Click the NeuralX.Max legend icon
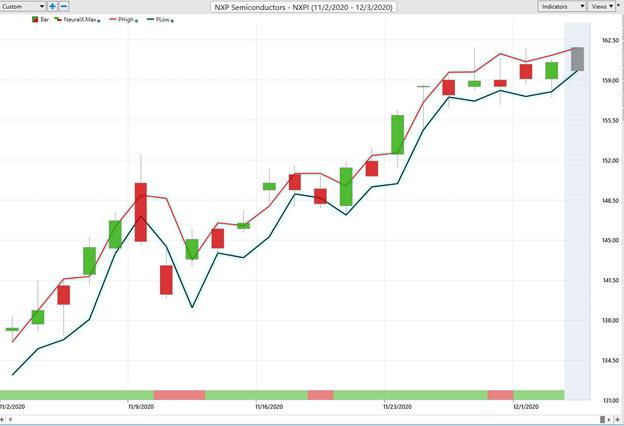The height and width of the screenshot is (426, 624). point(58,19)
